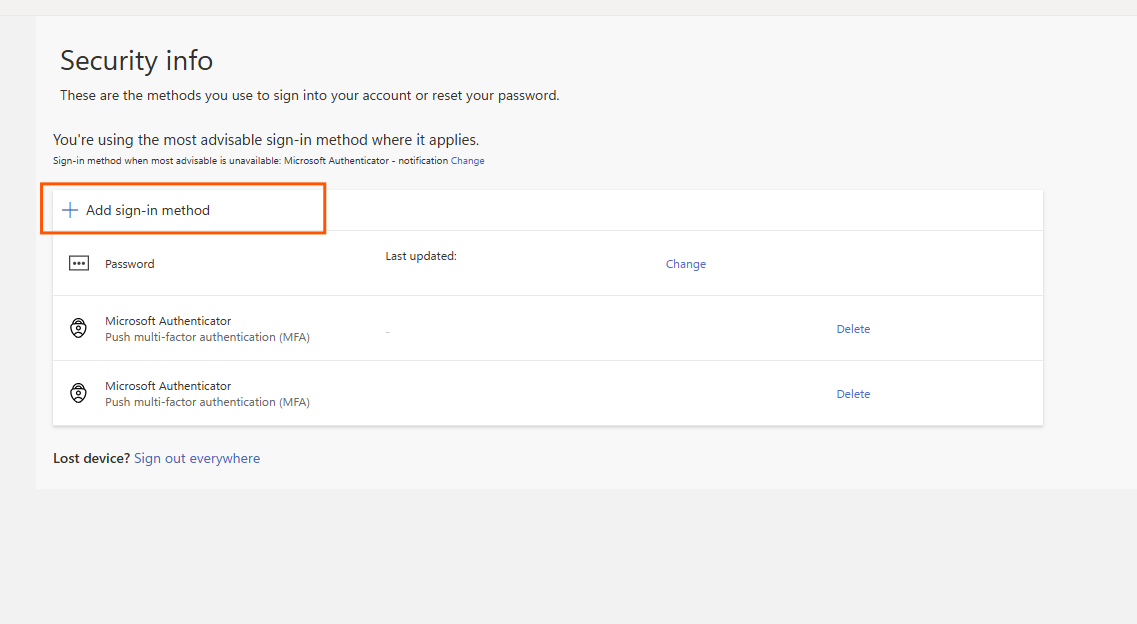Click the Last updated text
1137x624 pixels.
(421, 256)
